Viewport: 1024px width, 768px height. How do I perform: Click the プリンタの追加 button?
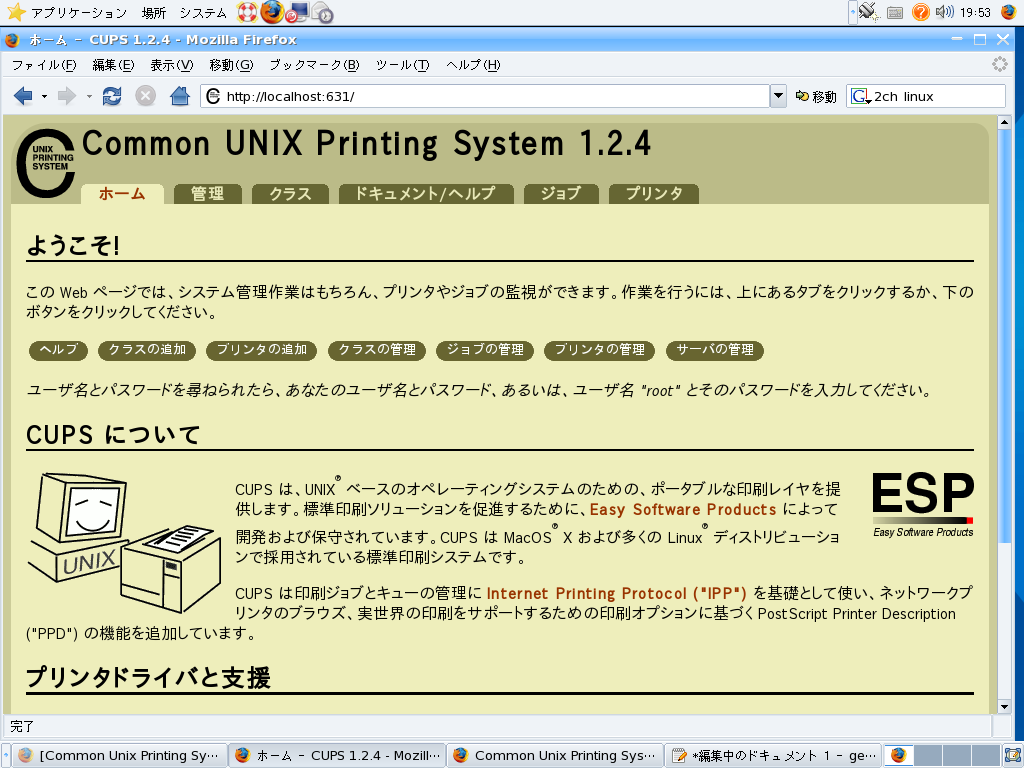tap(261, 350)
